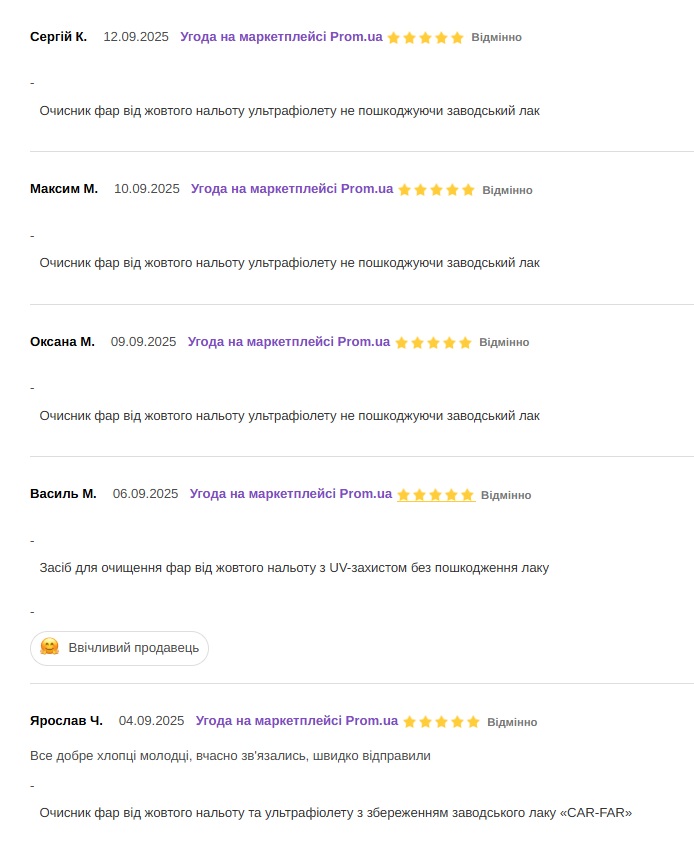Click Ярослав Ч. review comment text
Screen dimensions: 694x846
(230, 756)
